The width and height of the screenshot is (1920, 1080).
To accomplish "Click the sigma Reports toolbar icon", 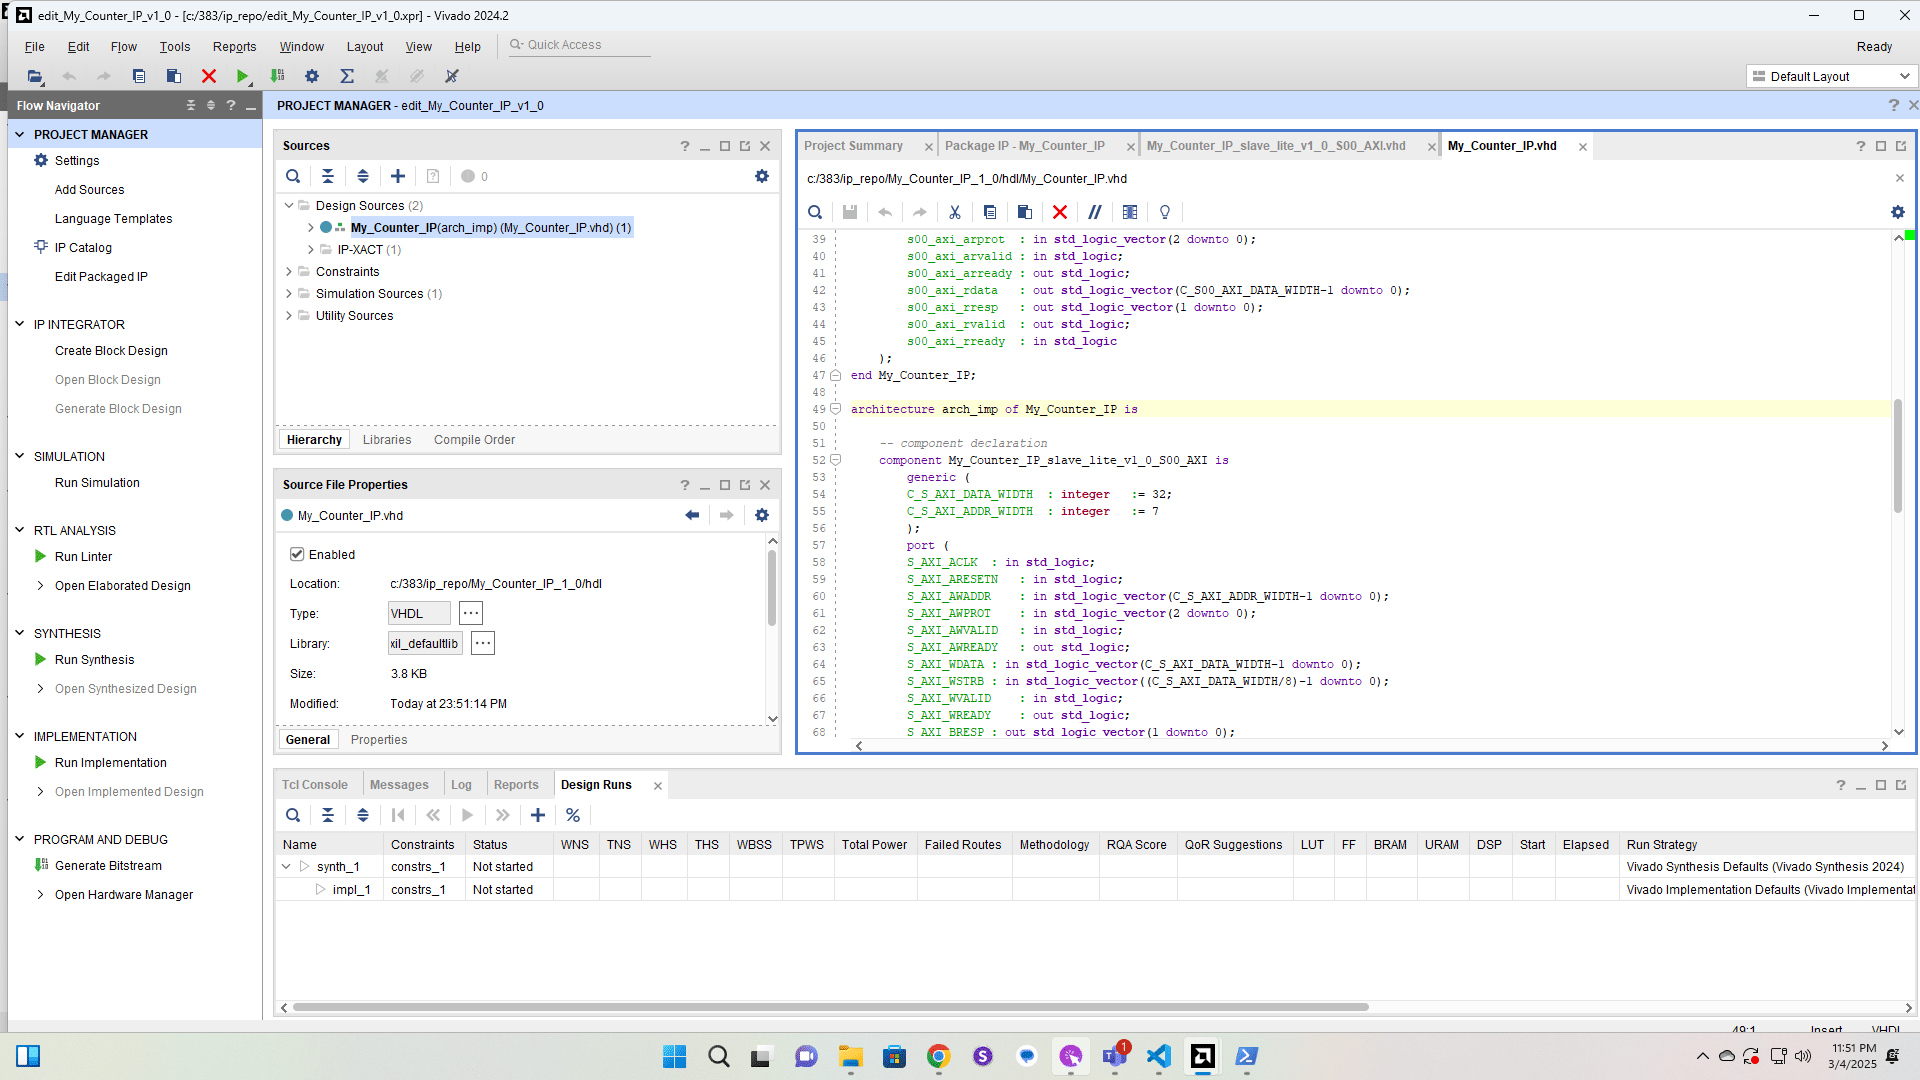I will [x=347, y=76].
